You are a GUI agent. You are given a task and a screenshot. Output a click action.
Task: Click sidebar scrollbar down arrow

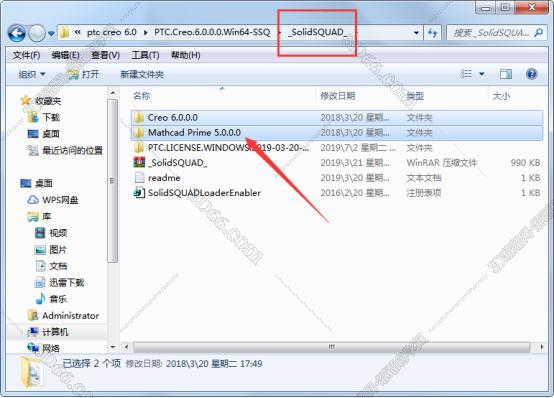click(x=113, y=347)
